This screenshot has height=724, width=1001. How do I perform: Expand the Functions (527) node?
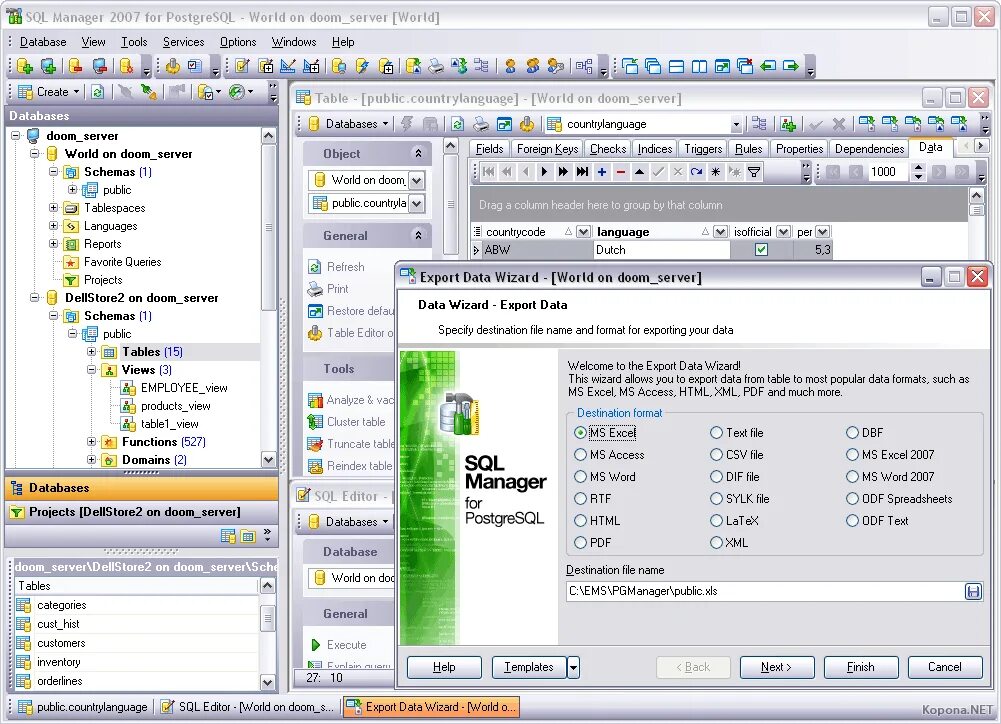(x=91, y=441)
